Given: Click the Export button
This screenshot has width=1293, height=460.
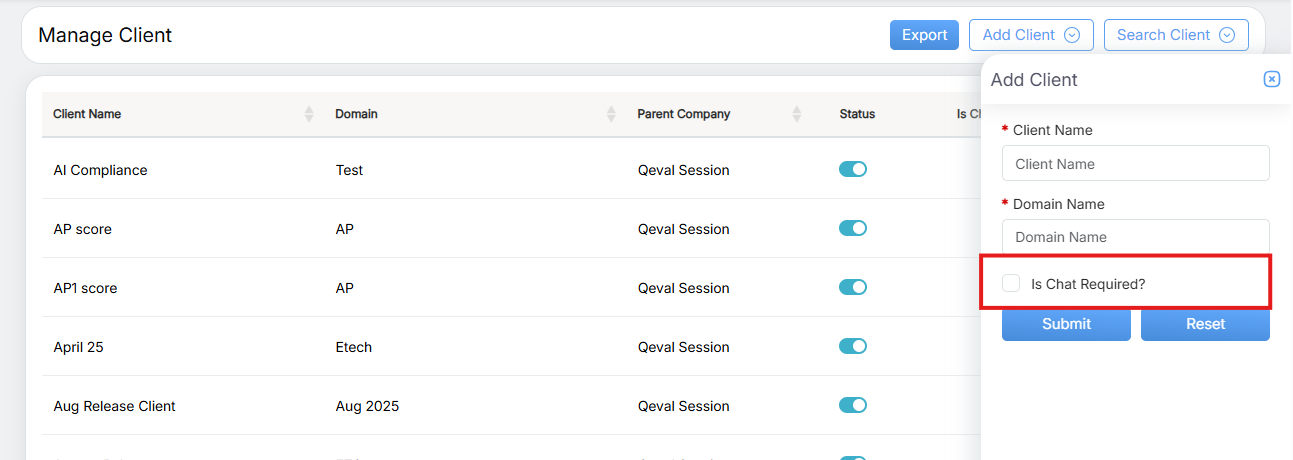Looking at the screenshot, I should click(924, 35).
